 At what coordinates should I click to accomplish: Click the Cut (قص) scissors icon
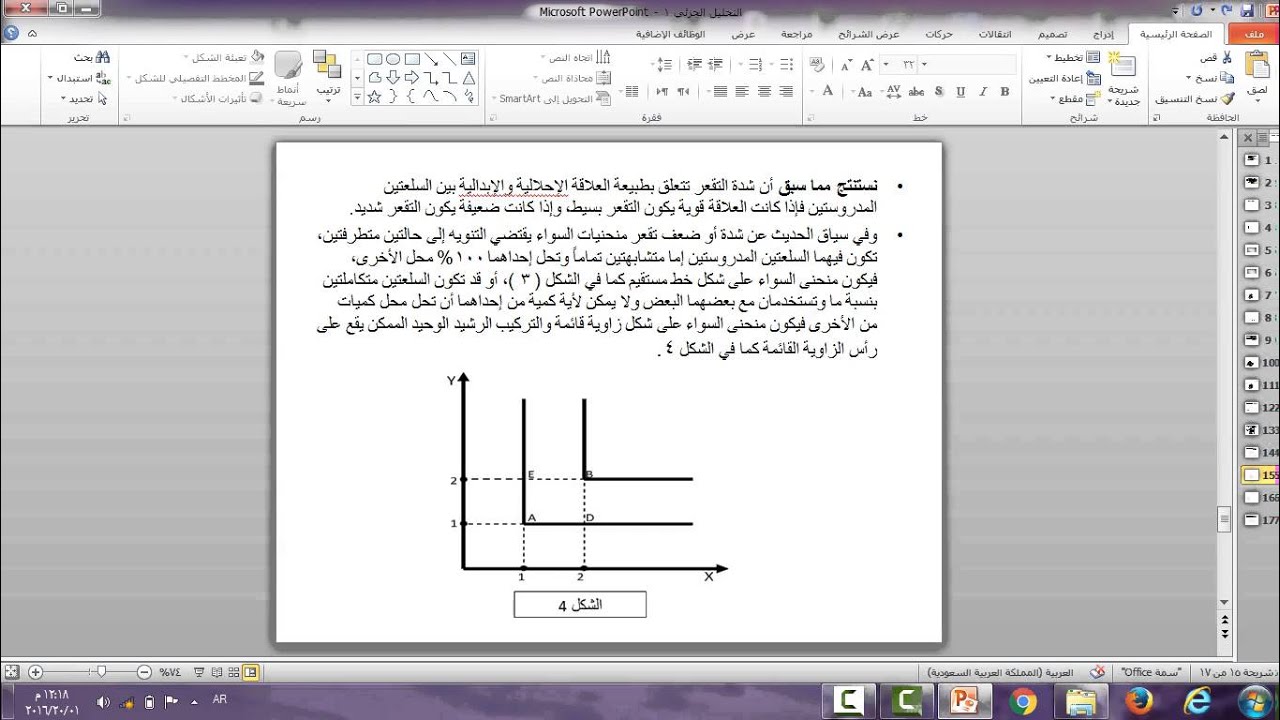point(1226,58)
